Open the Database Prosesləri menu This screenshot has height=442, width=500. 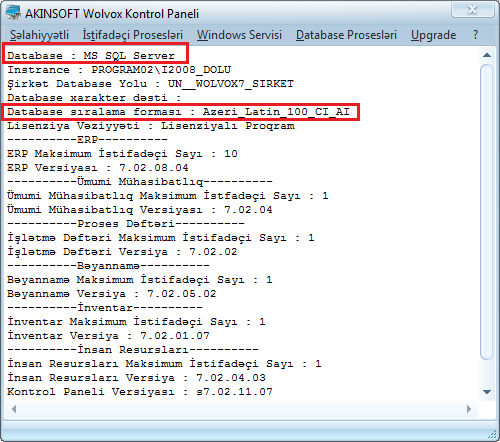point(346,35)
